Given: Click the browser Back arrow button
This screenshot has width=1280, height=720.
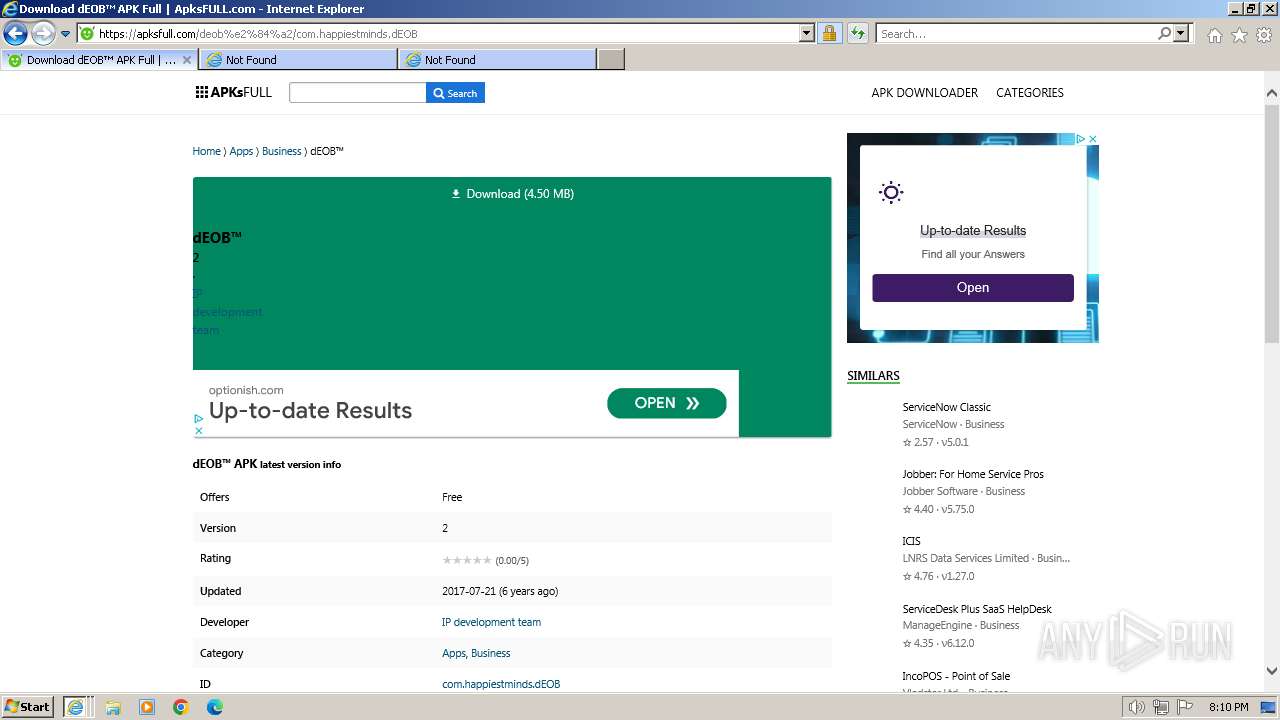Looking at the screenshot, I should click(x=15, y=34).
